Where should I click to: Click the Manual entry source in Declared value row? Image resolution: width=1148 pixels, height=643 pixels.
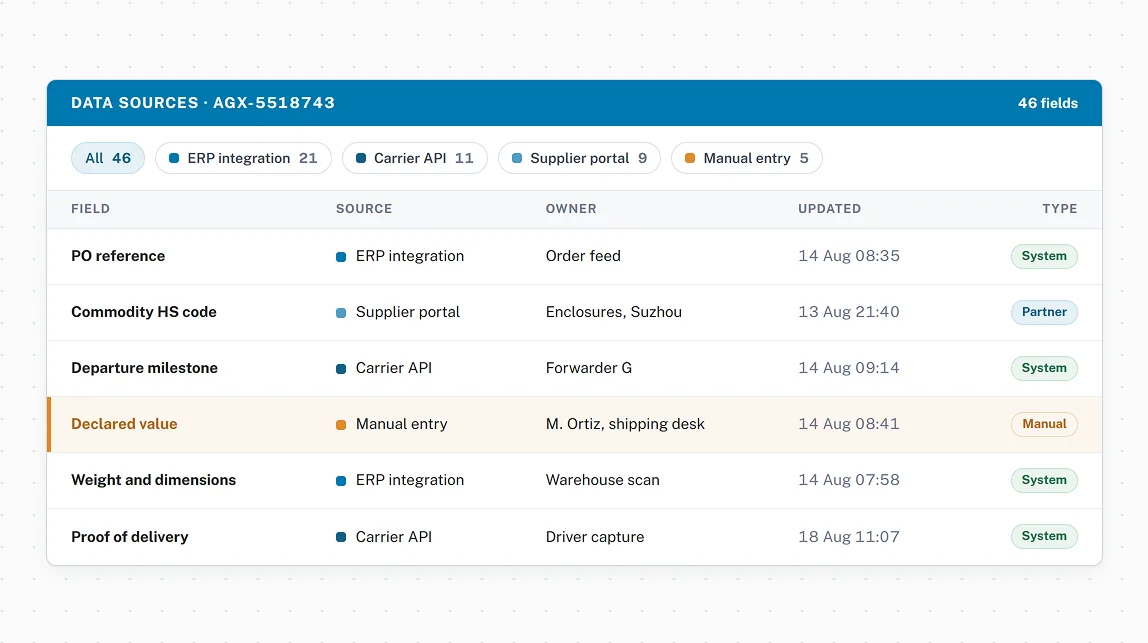click(401, 424)
